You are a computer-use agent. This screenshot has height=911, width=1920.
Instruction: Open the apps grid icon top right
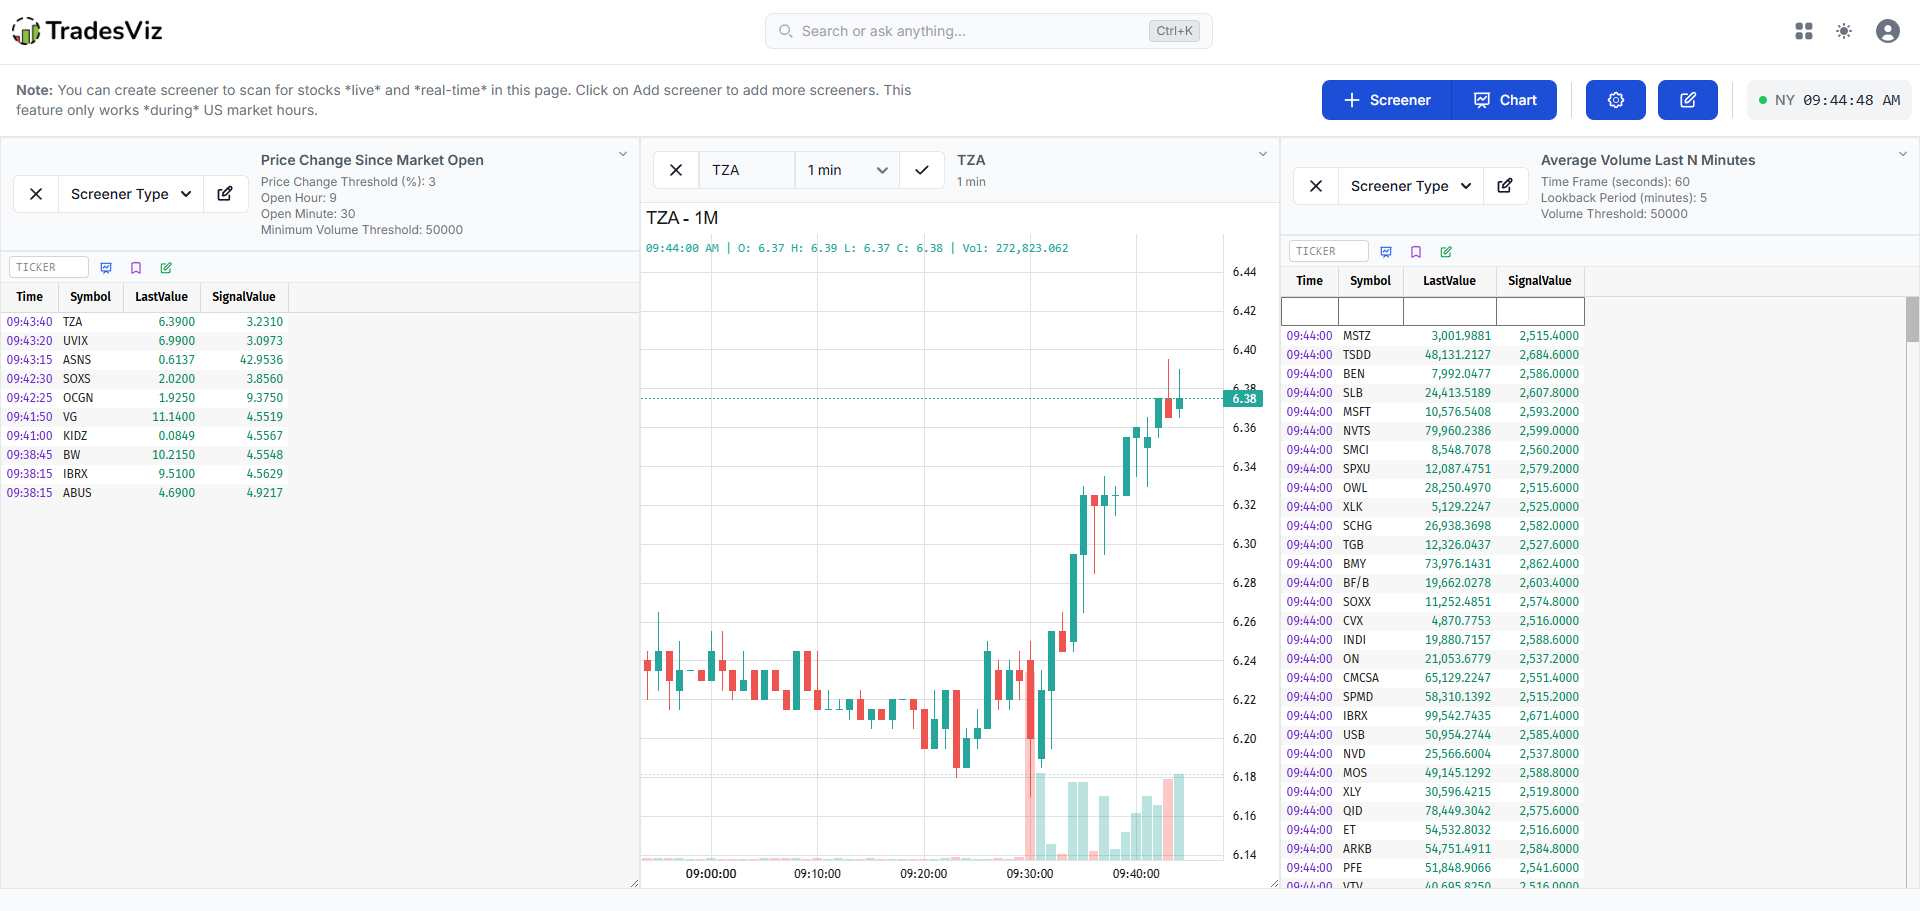tap(1803, 31)
